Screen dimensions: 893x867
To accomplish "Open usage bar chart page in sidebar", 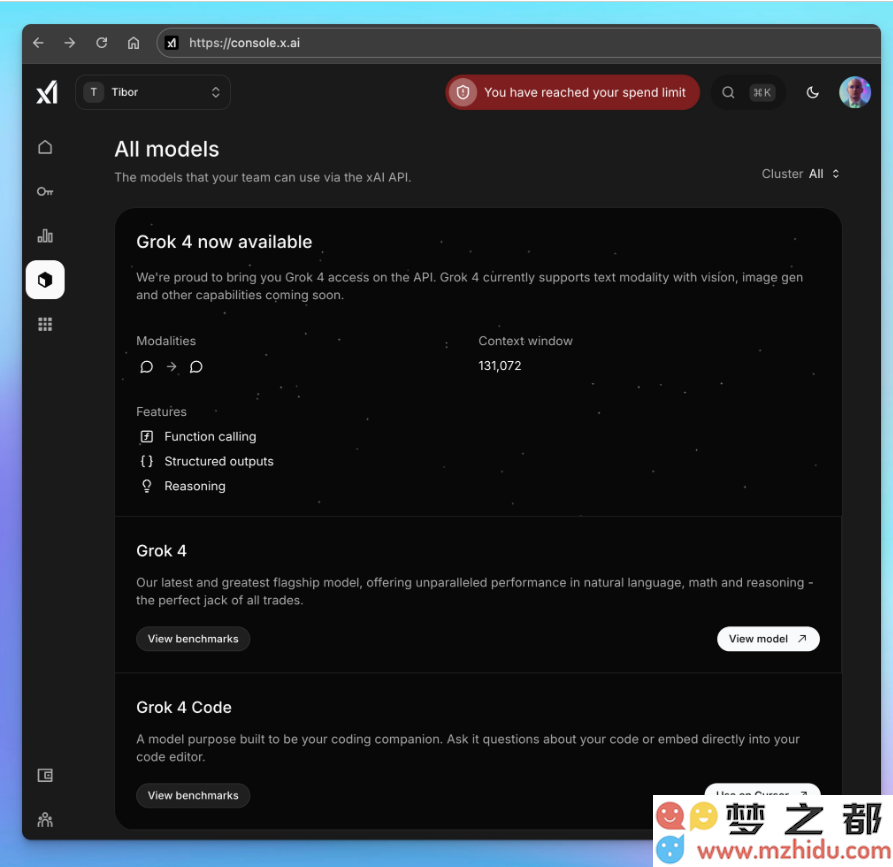I will coord(45,236).
